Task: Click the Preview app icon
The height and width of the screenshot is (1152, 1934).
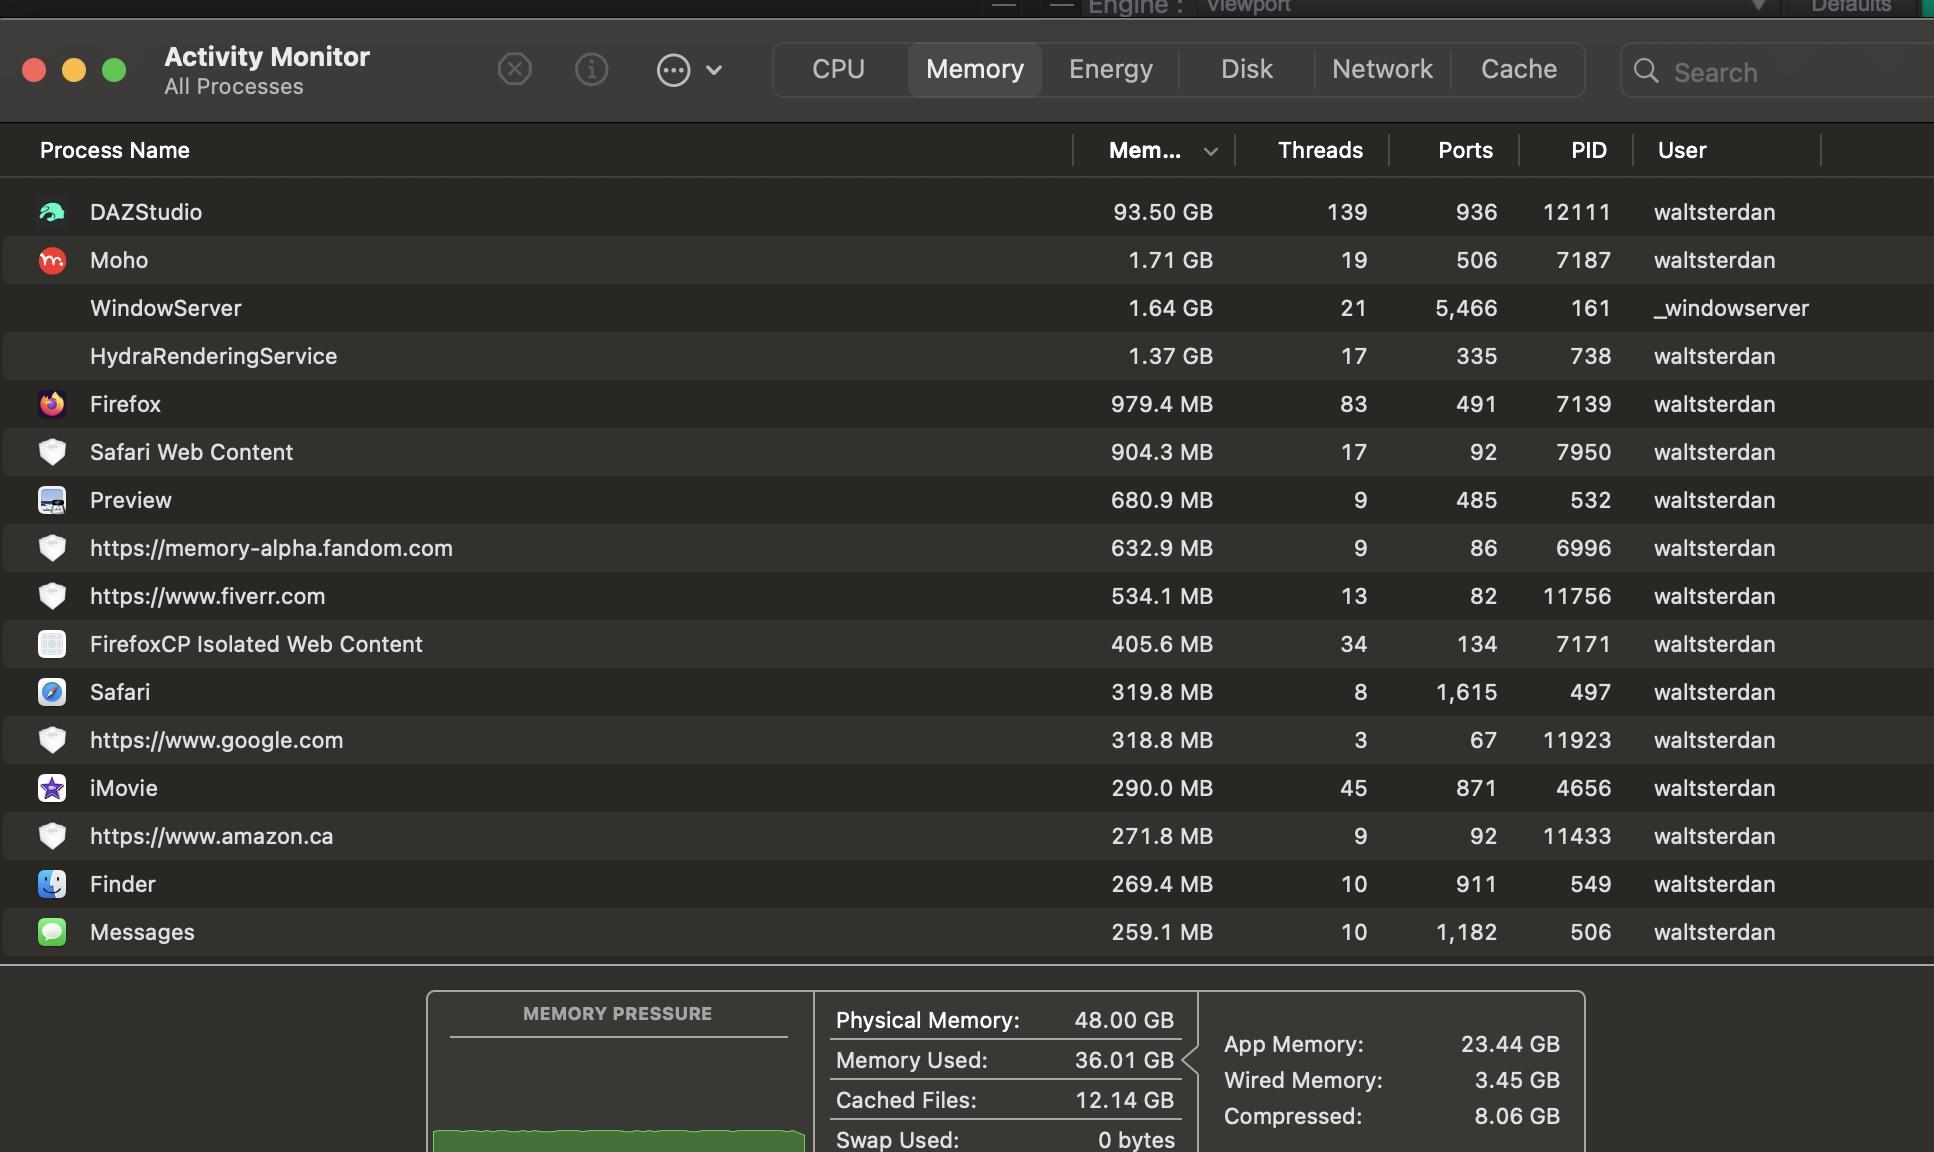Action: pyautogui.click(x=52, y=500)
